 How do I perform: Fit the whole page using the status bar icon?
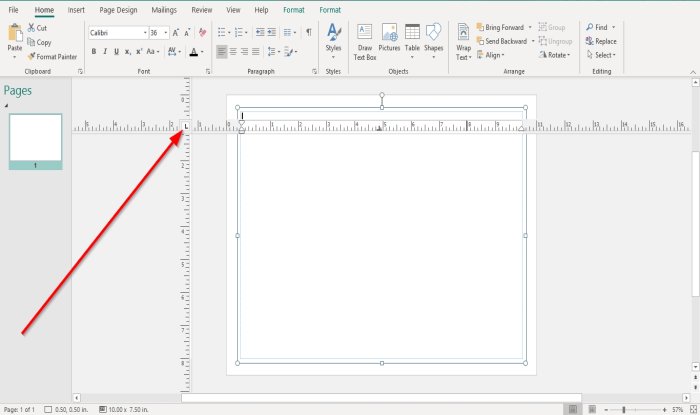pos(693,409)
